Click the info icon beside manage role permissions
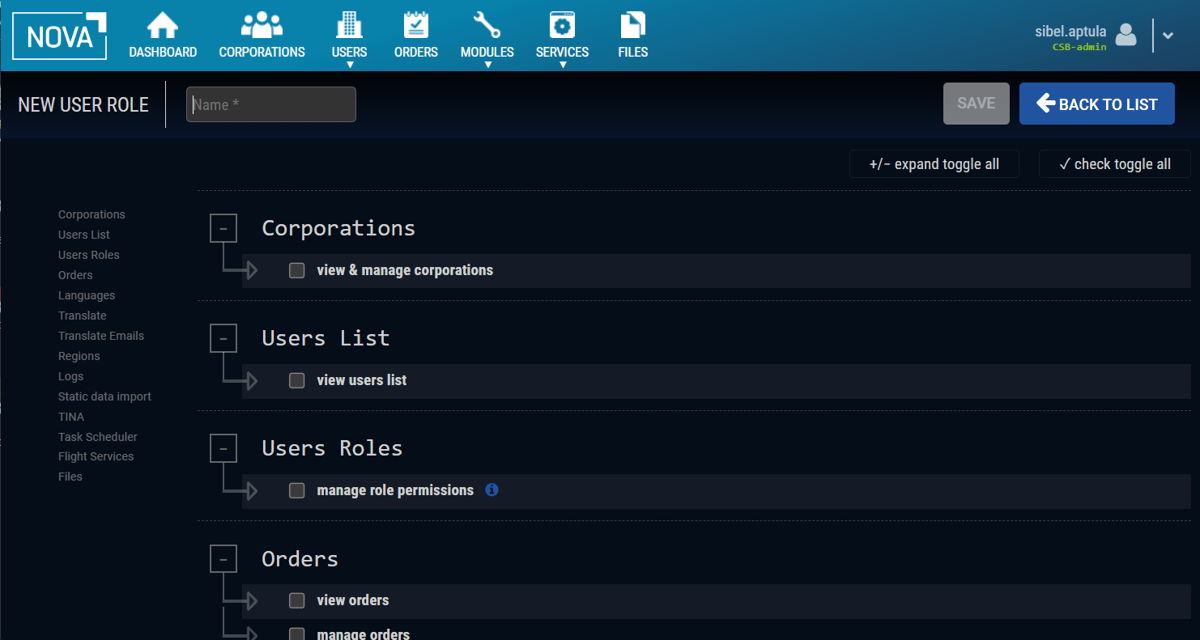 (x=491, y=490)
